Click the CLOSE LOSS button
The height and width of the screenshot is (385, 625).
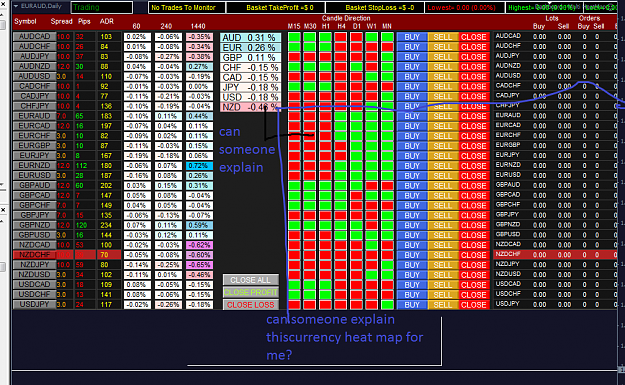pyautogui.click(x=250, y=305)
